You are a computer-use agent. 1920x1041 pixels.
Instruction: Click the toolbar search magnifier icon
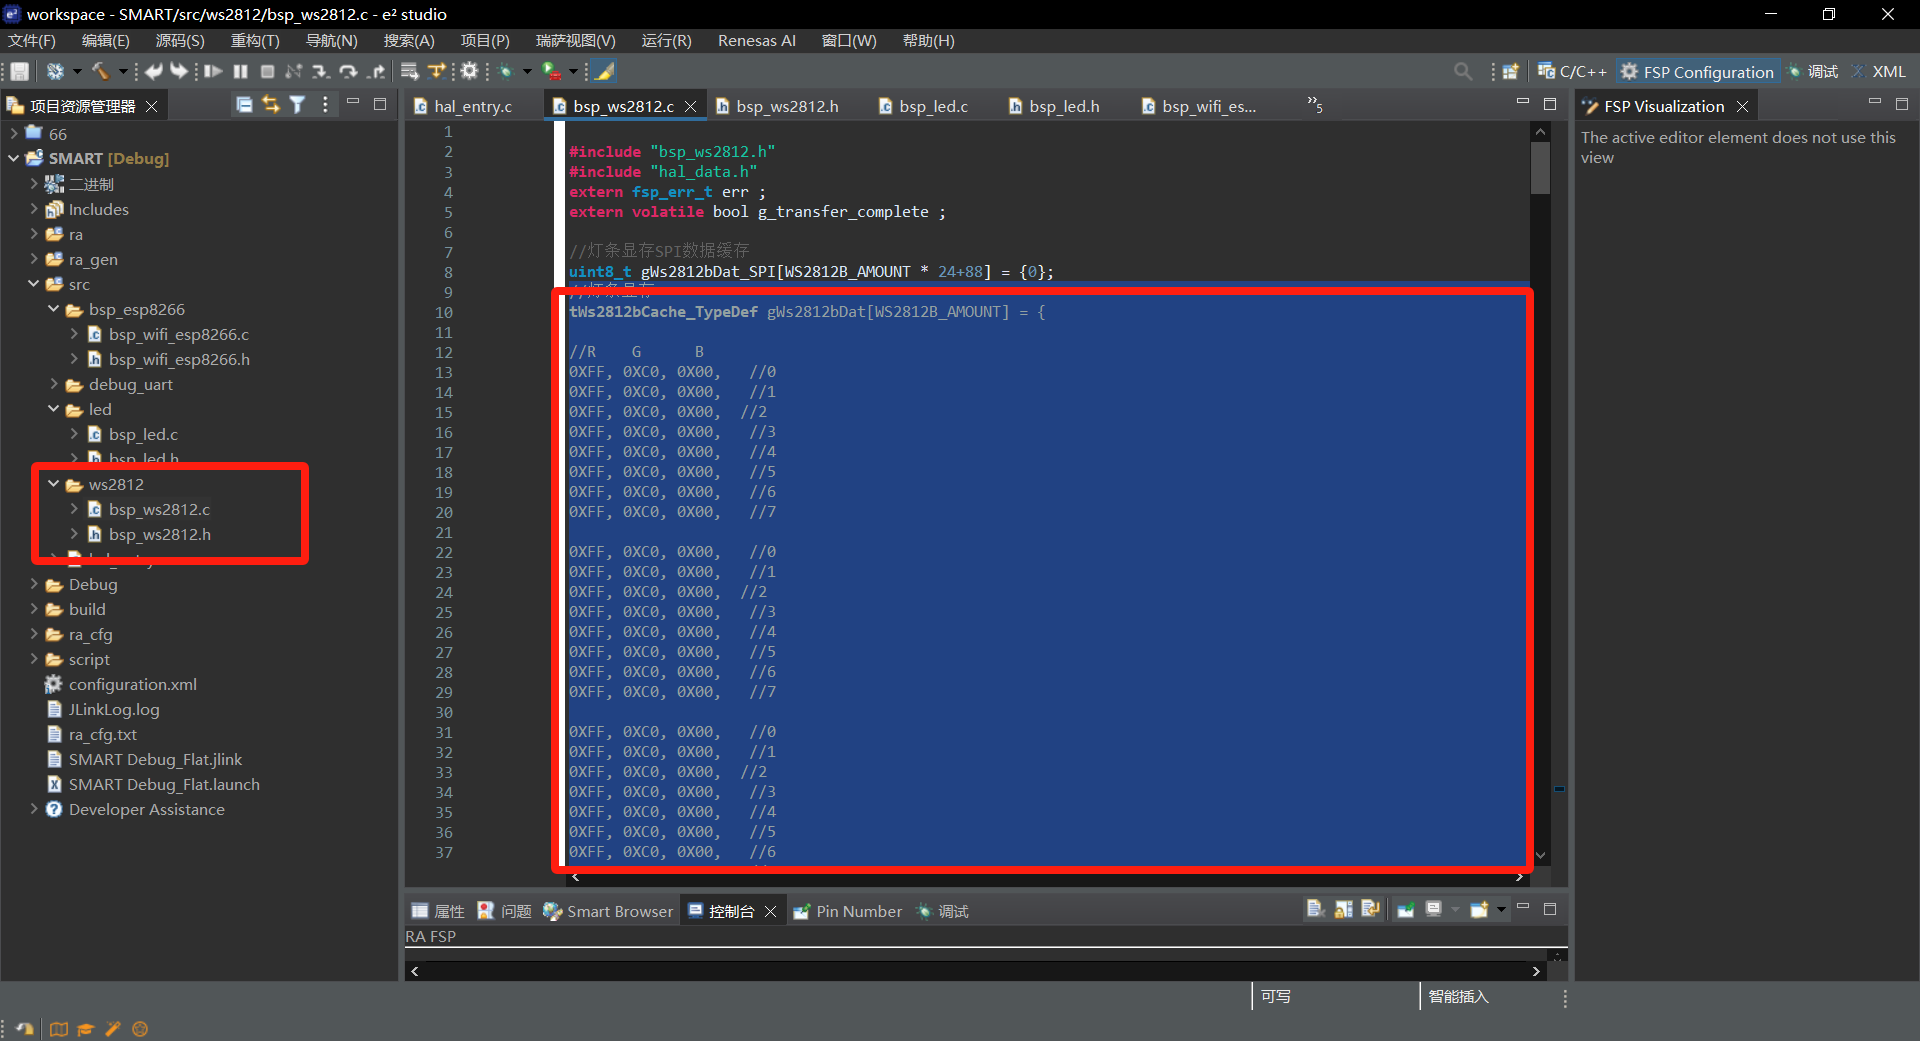point(1463,71)
